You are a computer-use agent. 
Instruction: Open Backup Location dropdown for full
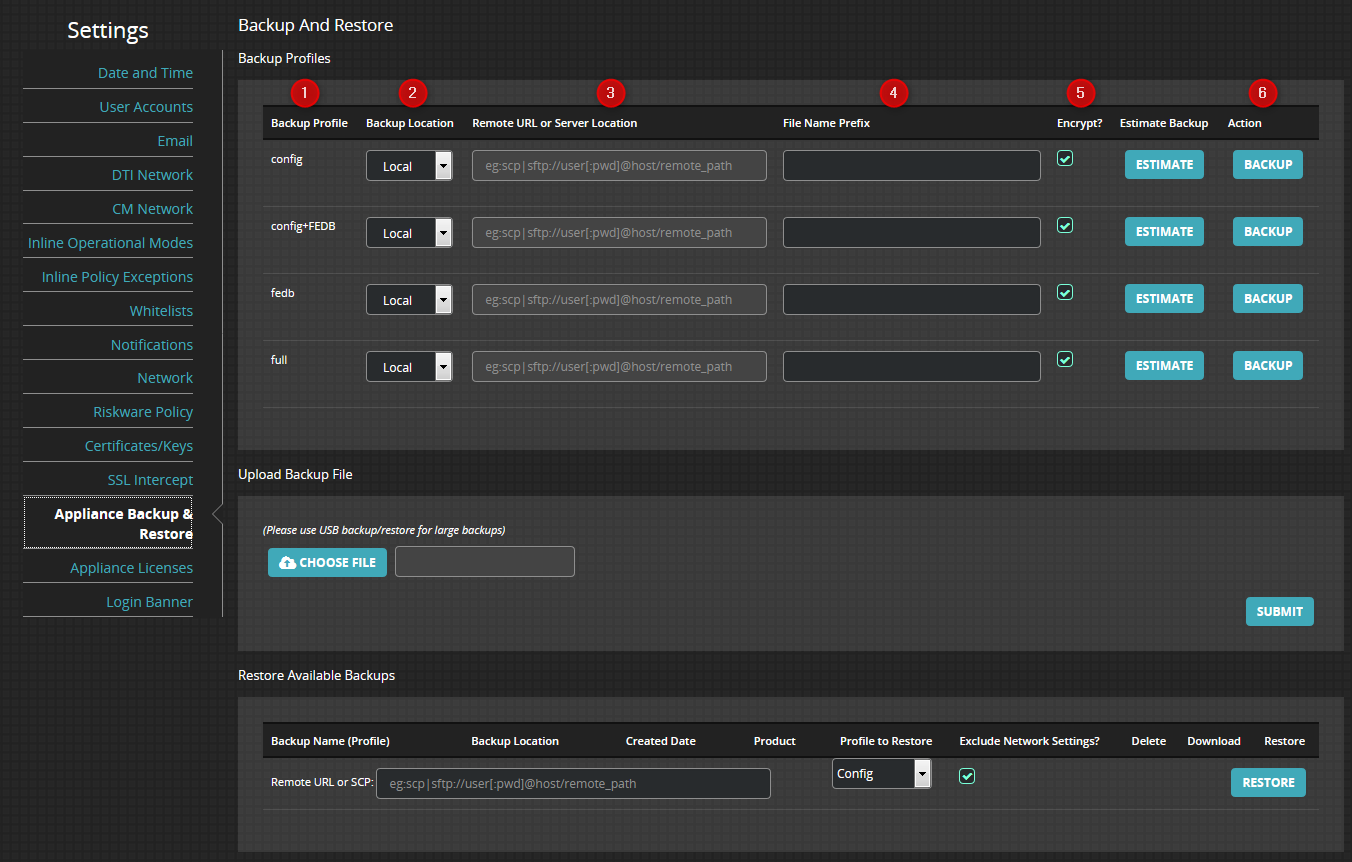409,367
